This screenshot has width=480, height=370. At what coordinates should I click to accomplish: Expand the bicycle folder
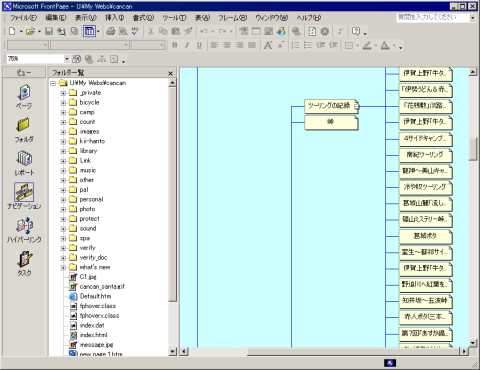[x=63, y=103]
